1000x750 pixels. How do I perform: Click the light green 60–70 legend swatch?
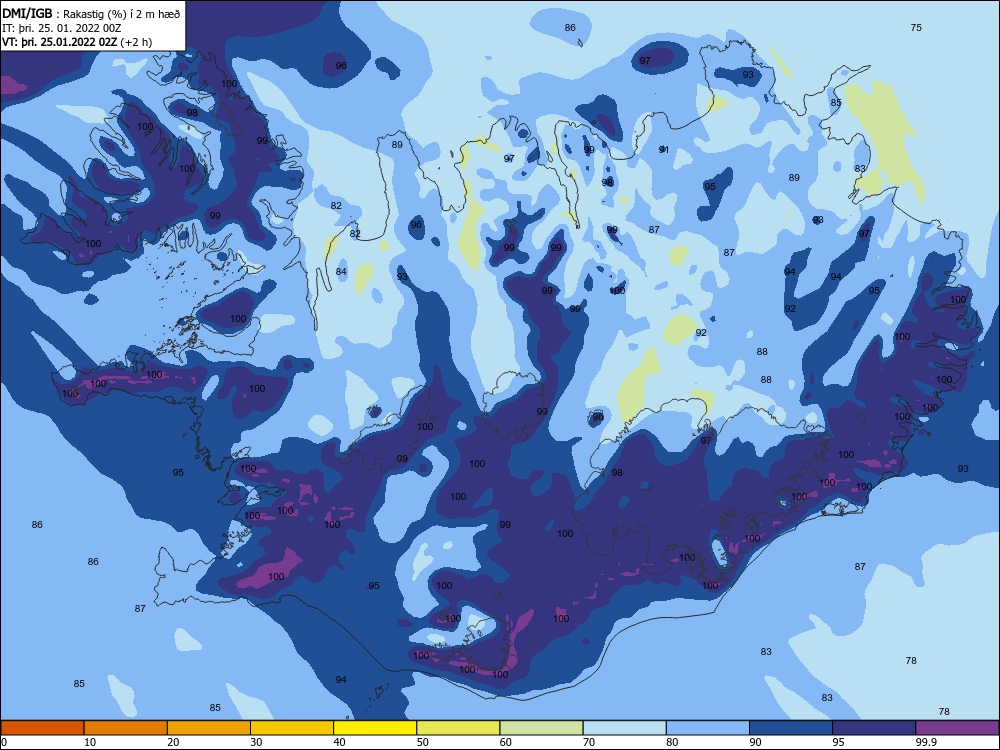tap(541, 728)
